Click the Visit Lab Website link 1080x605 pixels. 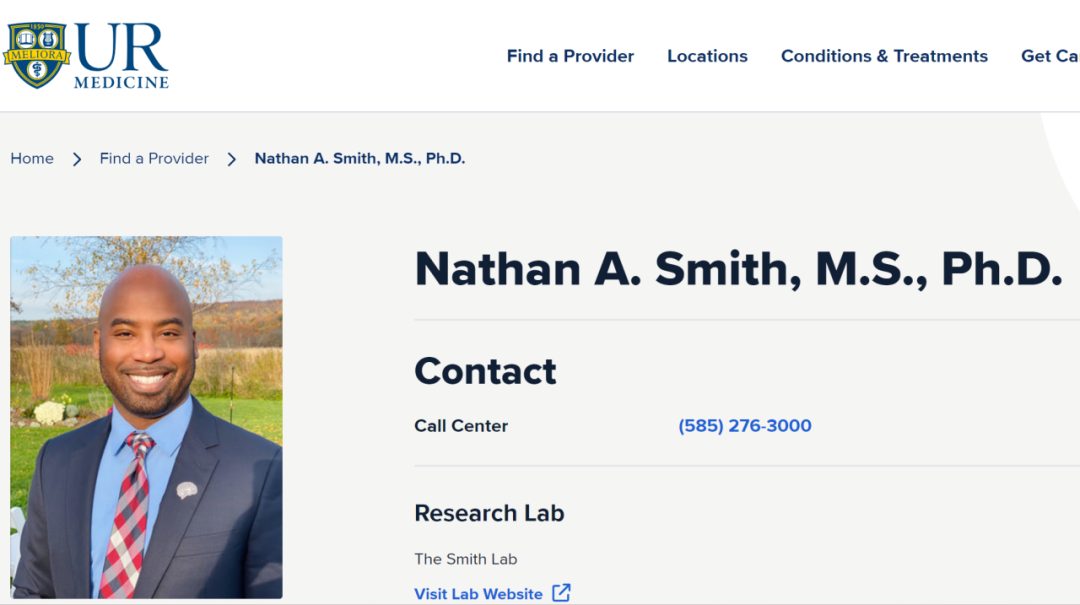click(478, 594)
